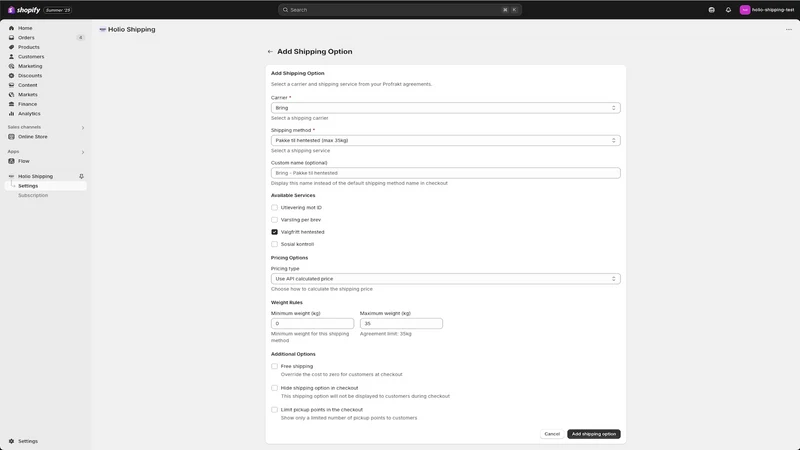
Task: Click the Flow app icon
Action: tap(11, 161)
